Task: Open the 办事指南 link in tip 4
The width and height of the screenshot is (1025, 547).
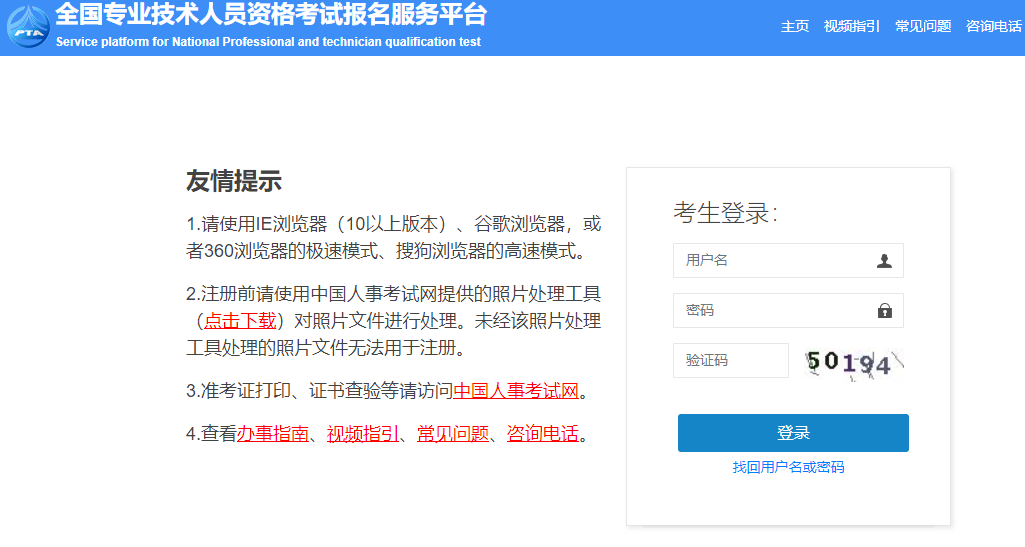Action: [272, 434]
